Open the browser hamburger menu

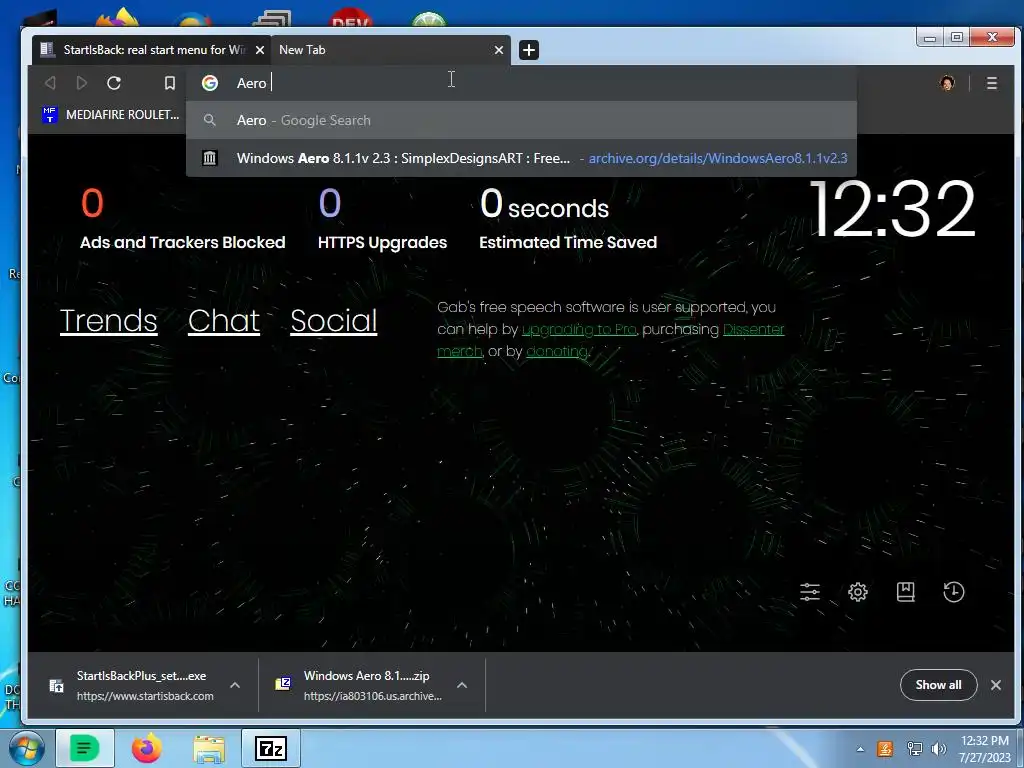click(991, 83)
